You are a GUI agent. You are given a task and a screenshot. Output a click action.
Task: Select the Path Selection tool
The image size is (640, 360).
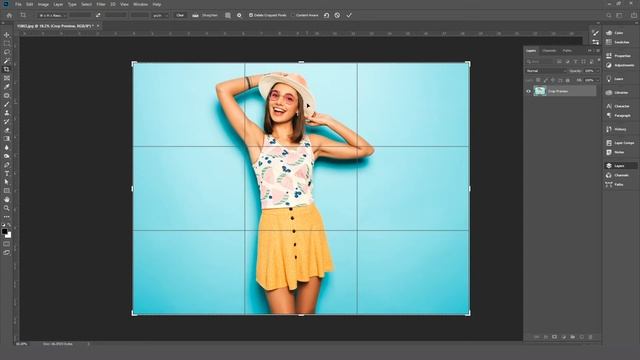coord(7,182)
